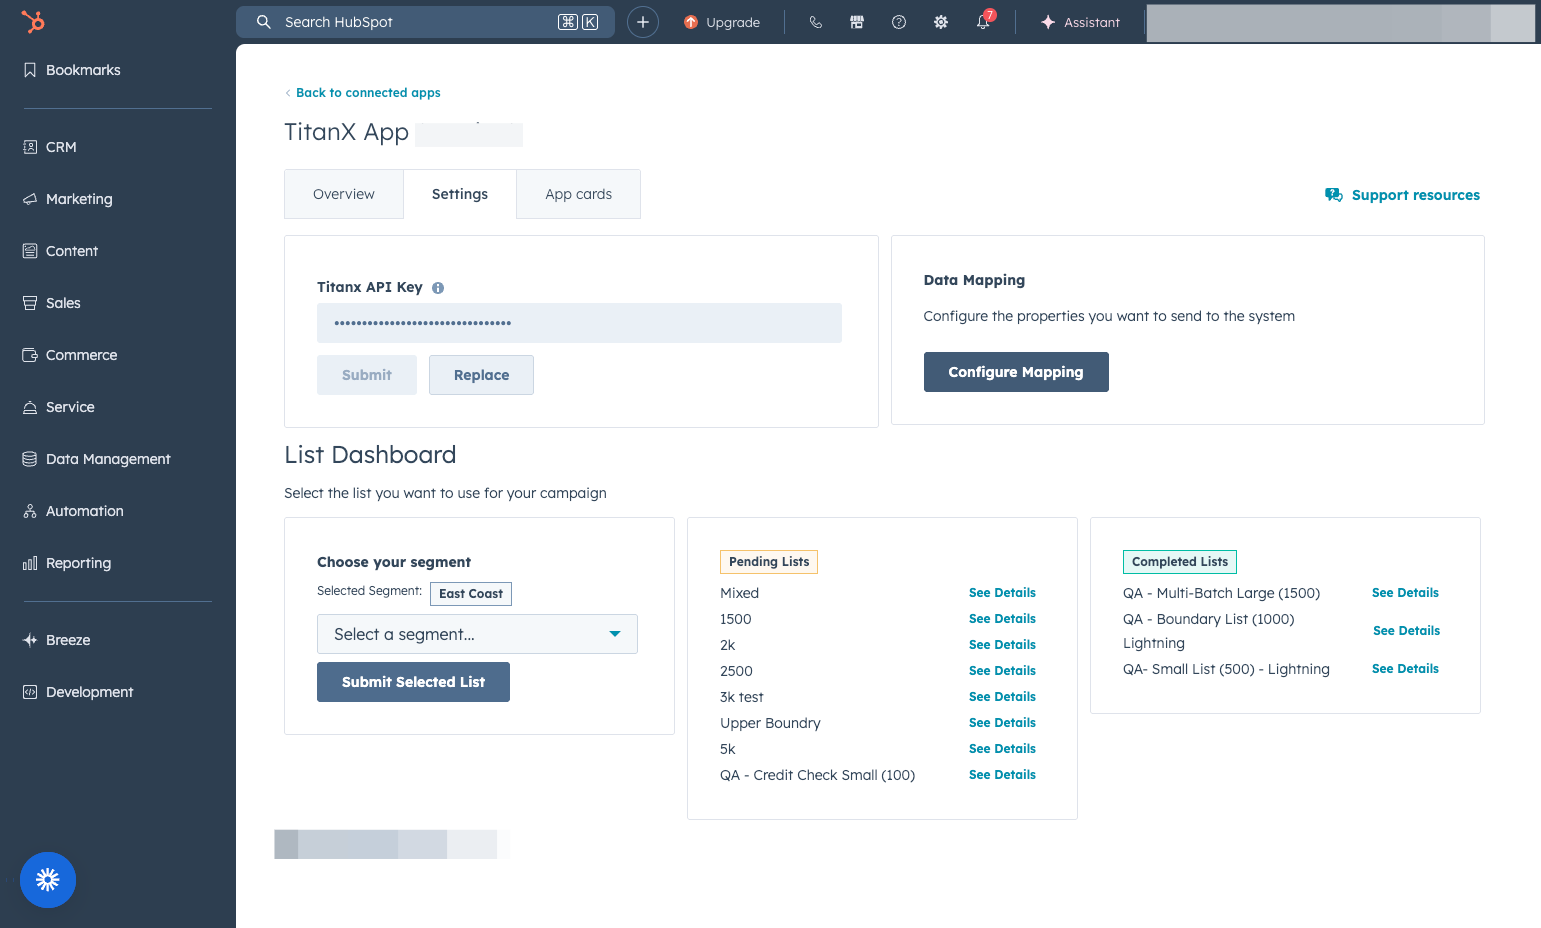Screen dimensions: 1541x928
Task: See Details for QA - Credit Check Small
Action: click(x=1002, y=775)
